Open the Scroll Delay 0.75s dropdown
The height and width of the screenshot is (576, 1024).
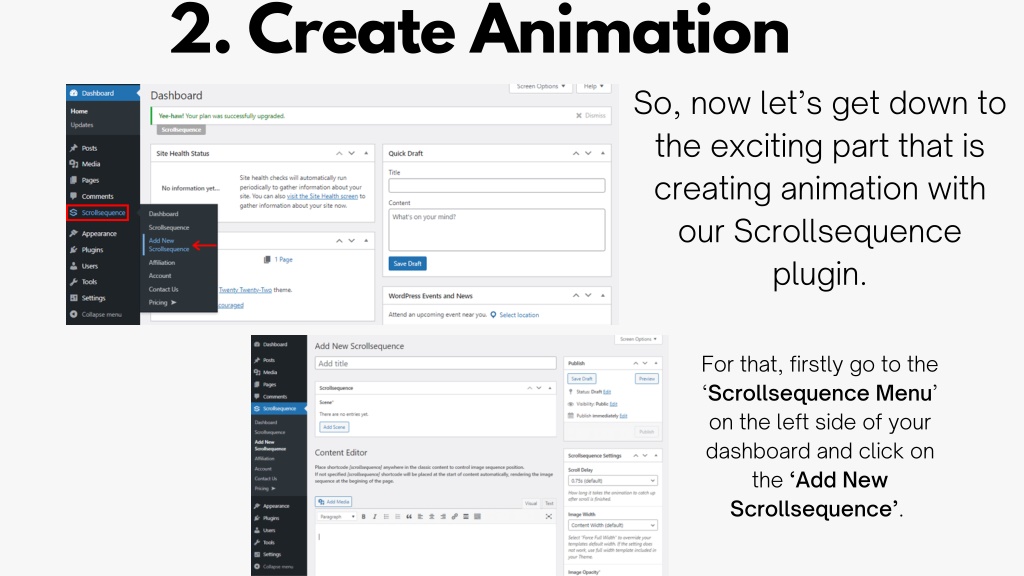tap(612, 481)
